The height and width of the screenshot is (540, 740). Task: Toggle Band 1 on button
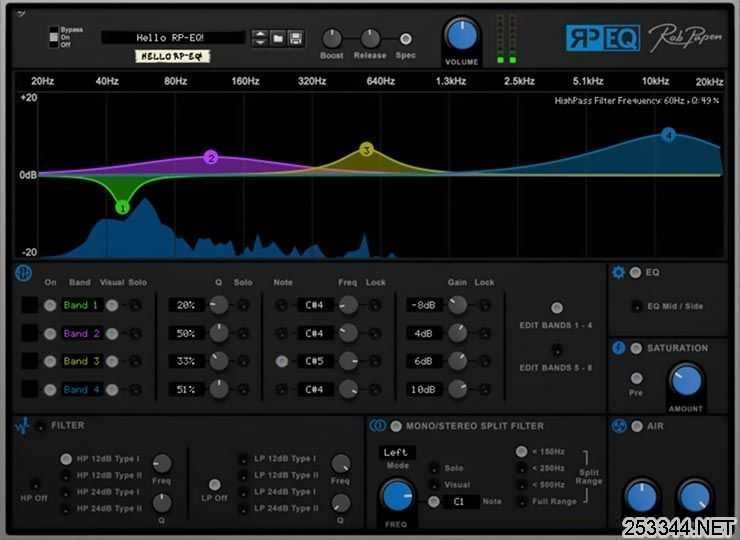pos(50,305)
